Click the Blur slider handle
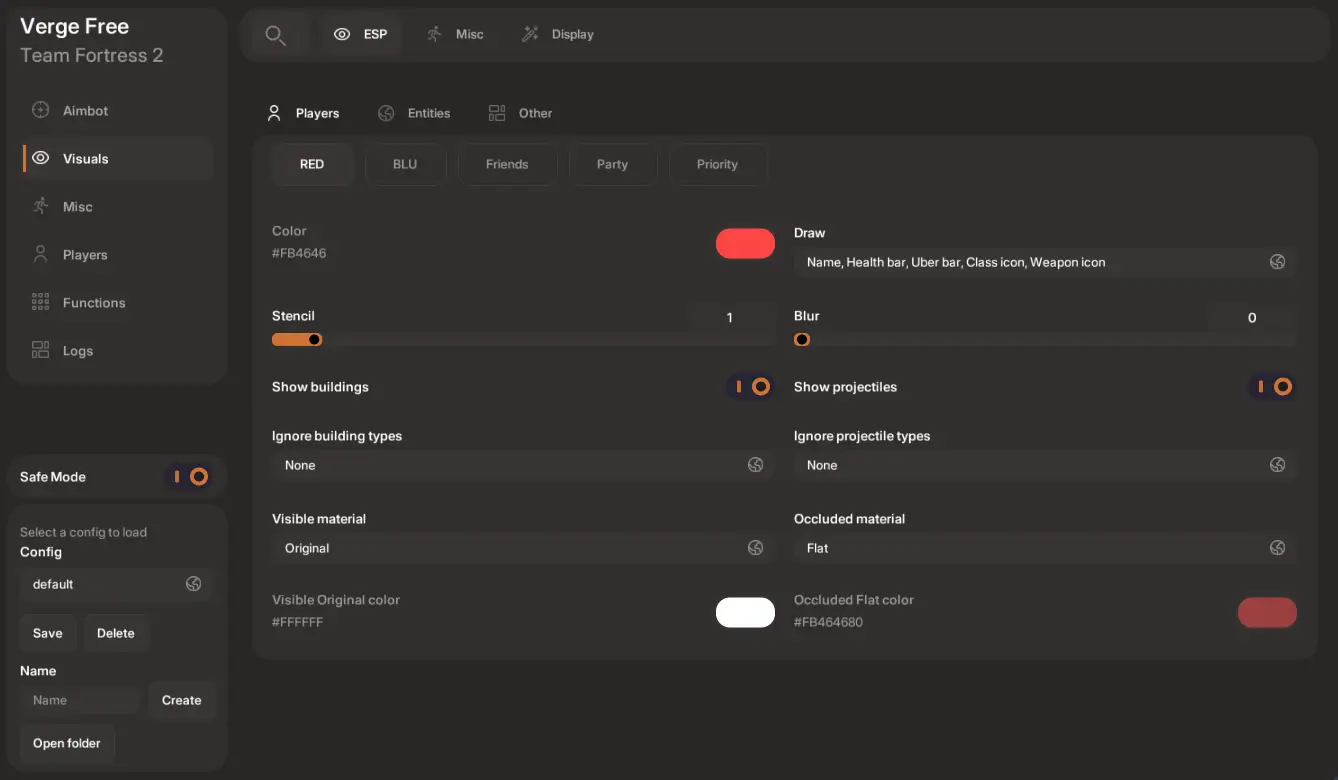Screen dimensions: 1338x780 pos(801,339)
